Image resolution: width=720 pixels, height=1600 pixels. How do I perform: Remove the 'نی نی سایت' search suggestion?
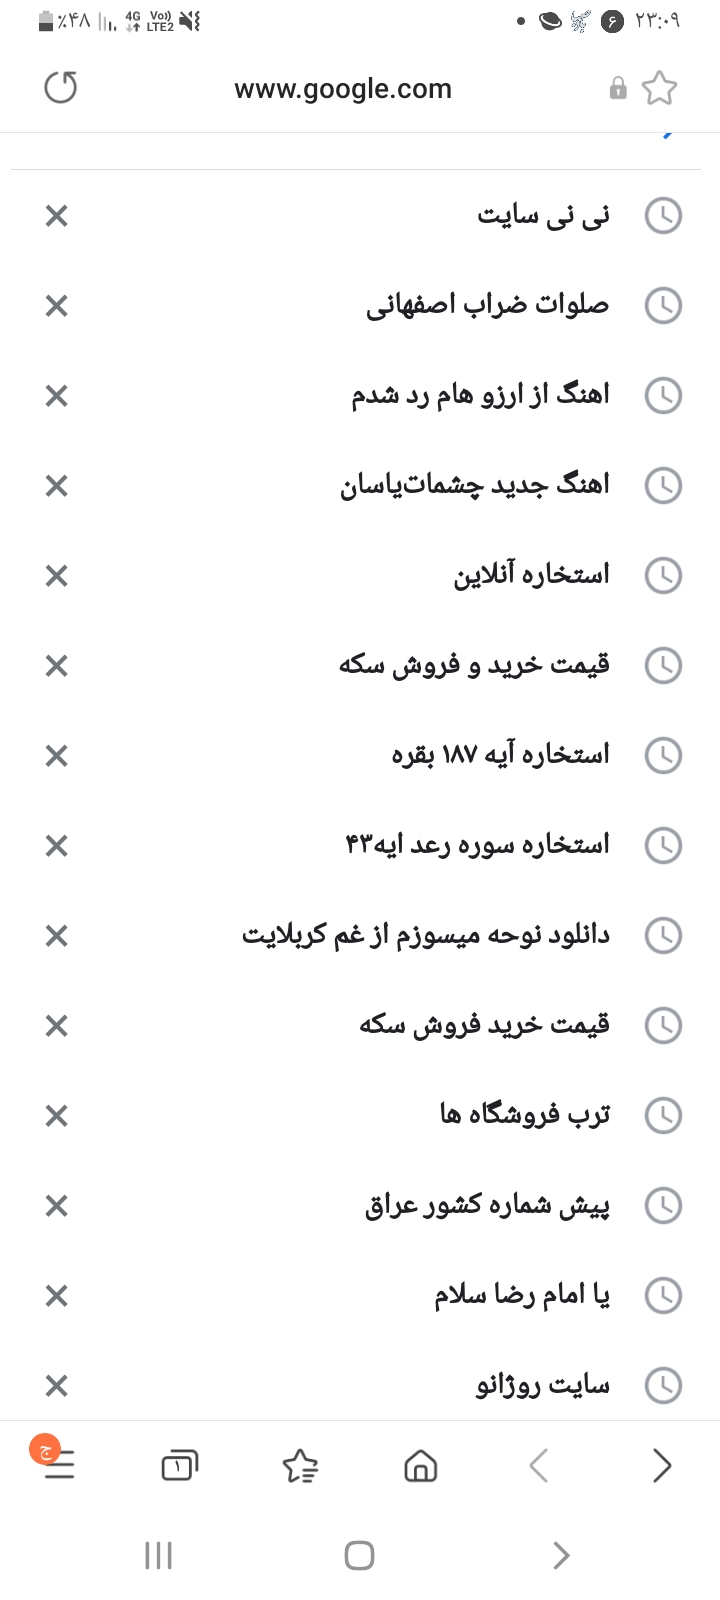(x=57, y=216)
